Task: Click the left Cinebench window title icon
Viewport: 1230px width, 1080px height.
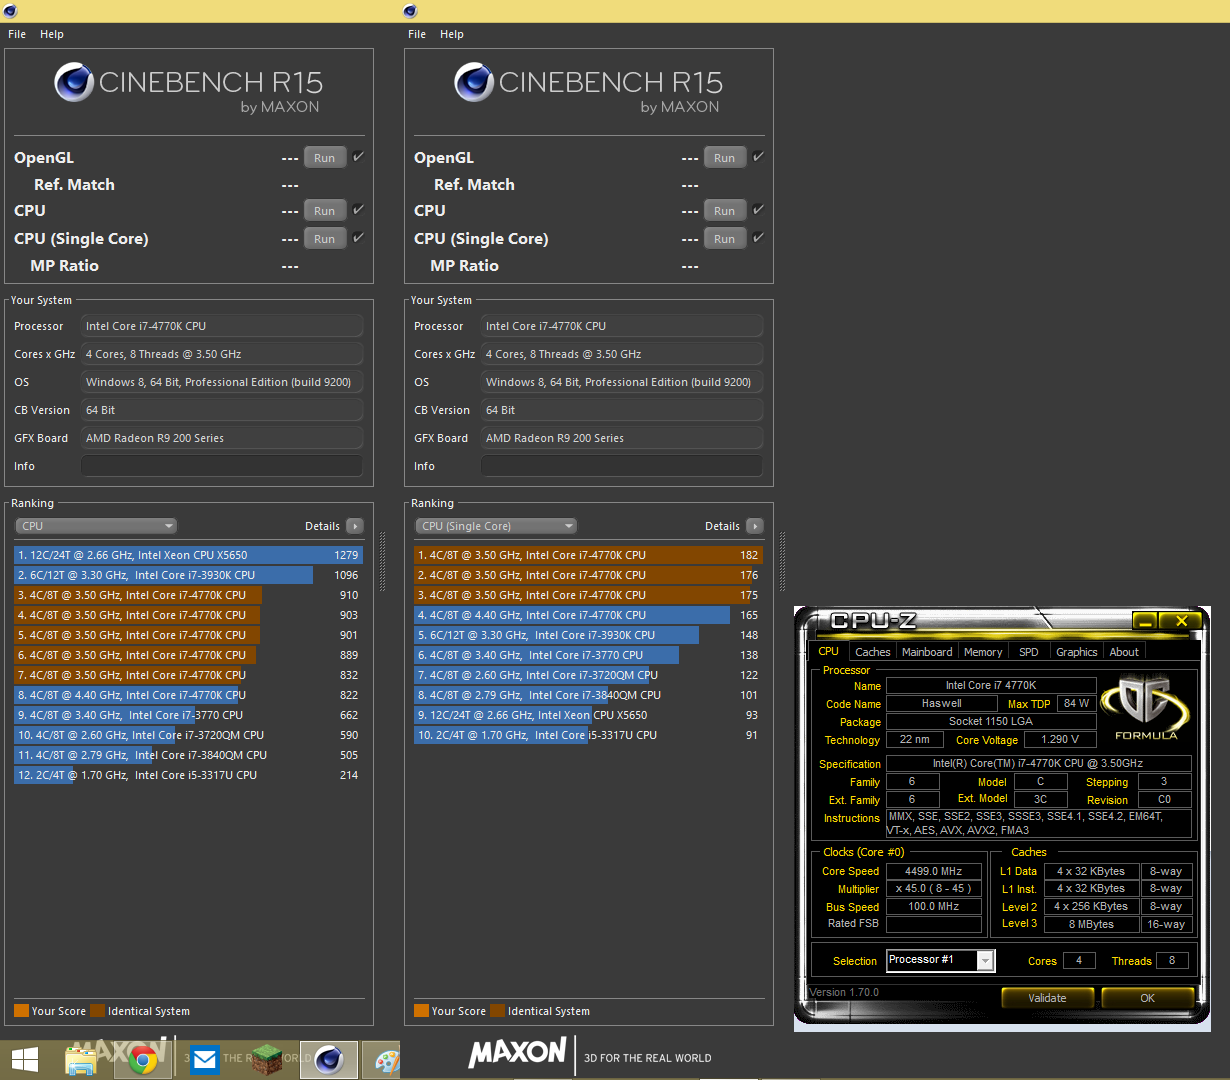Action: coord(10,11)
